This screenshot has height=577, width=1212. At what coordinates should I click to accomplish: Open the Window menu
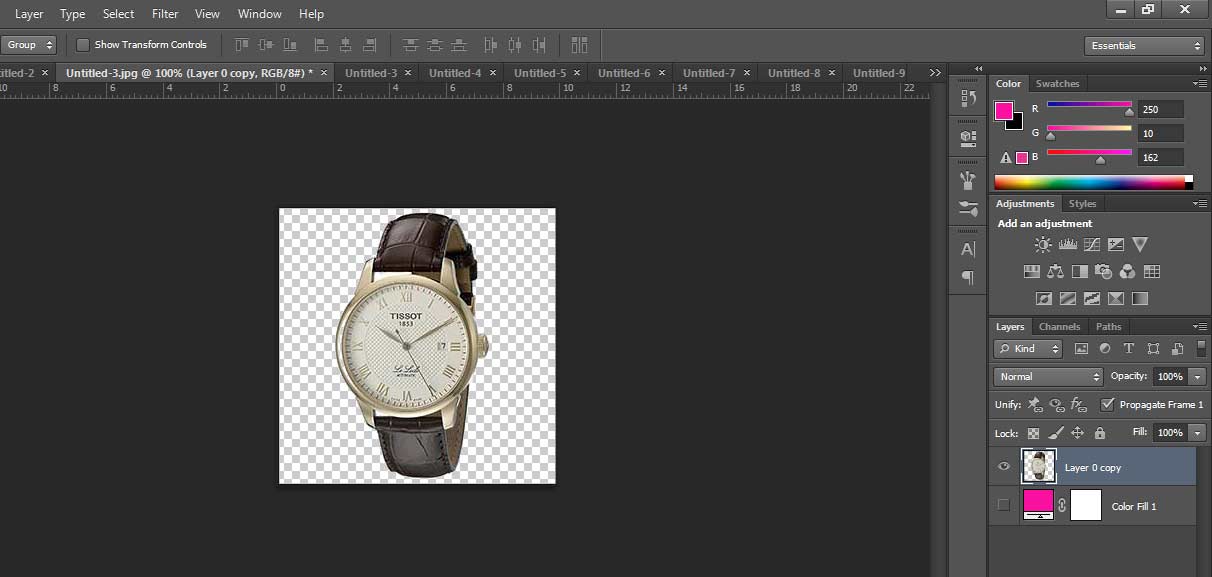pos(259,14)
